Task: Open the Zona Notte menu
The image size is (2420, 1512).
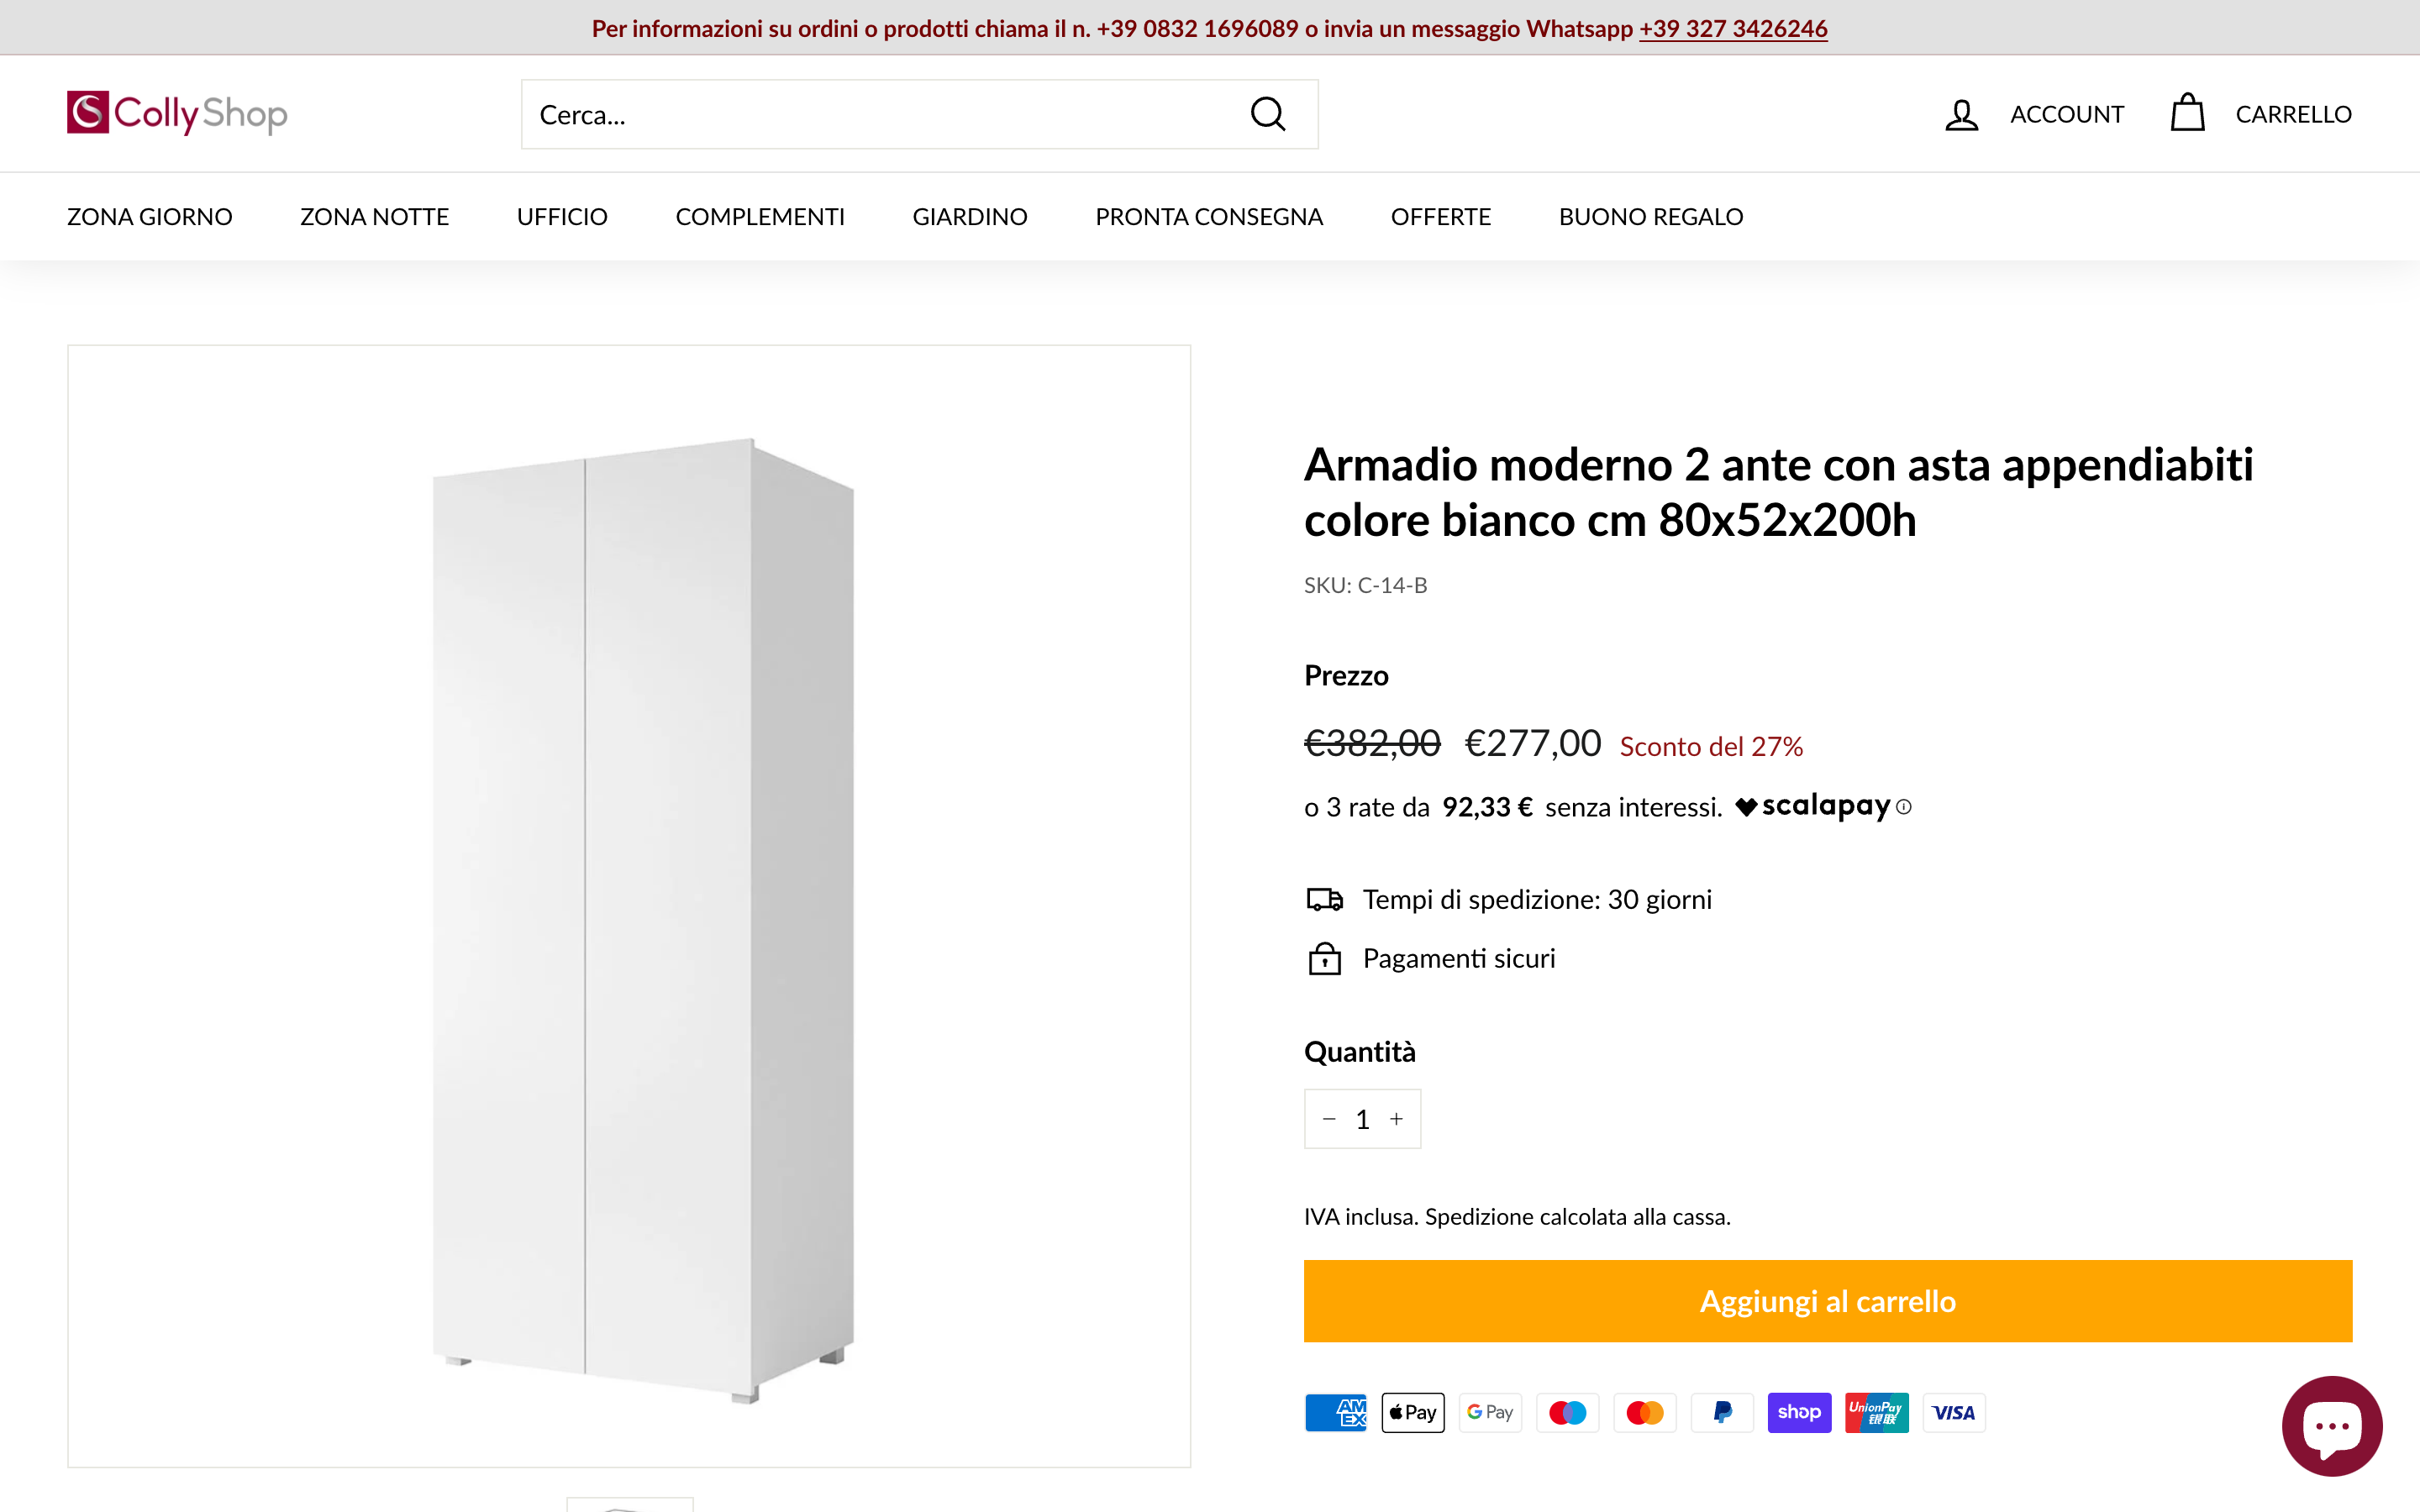Action: [x=374, y=217]
